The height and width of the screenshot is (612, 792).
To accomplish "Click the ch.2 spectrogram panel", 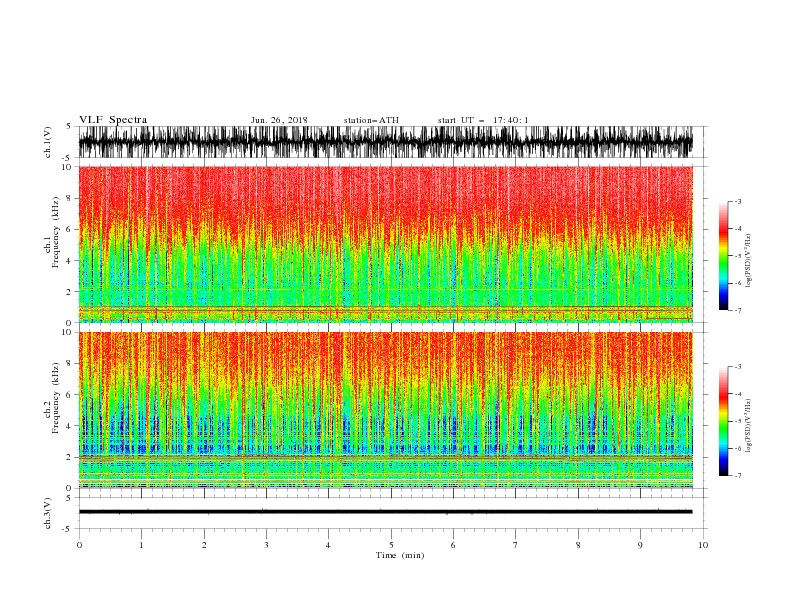I will pyautogui.click(x=385, y=410).
